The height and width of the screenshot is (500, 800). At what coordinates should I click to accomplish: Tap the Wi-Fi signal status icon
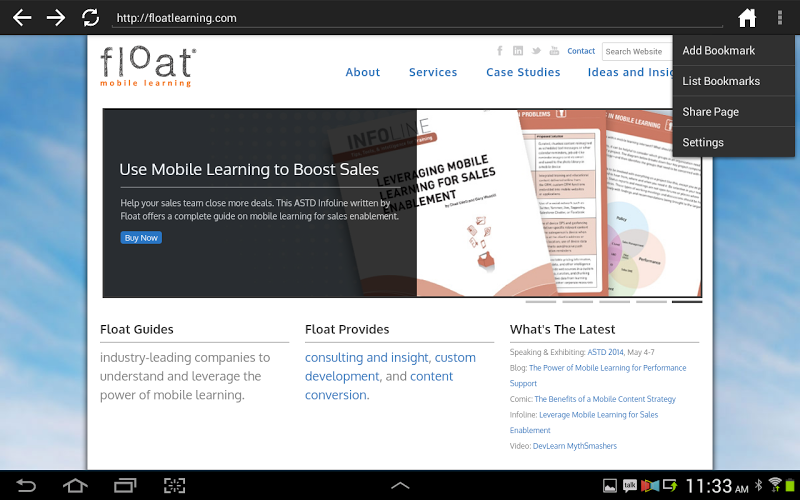click(x=774, y=485)
